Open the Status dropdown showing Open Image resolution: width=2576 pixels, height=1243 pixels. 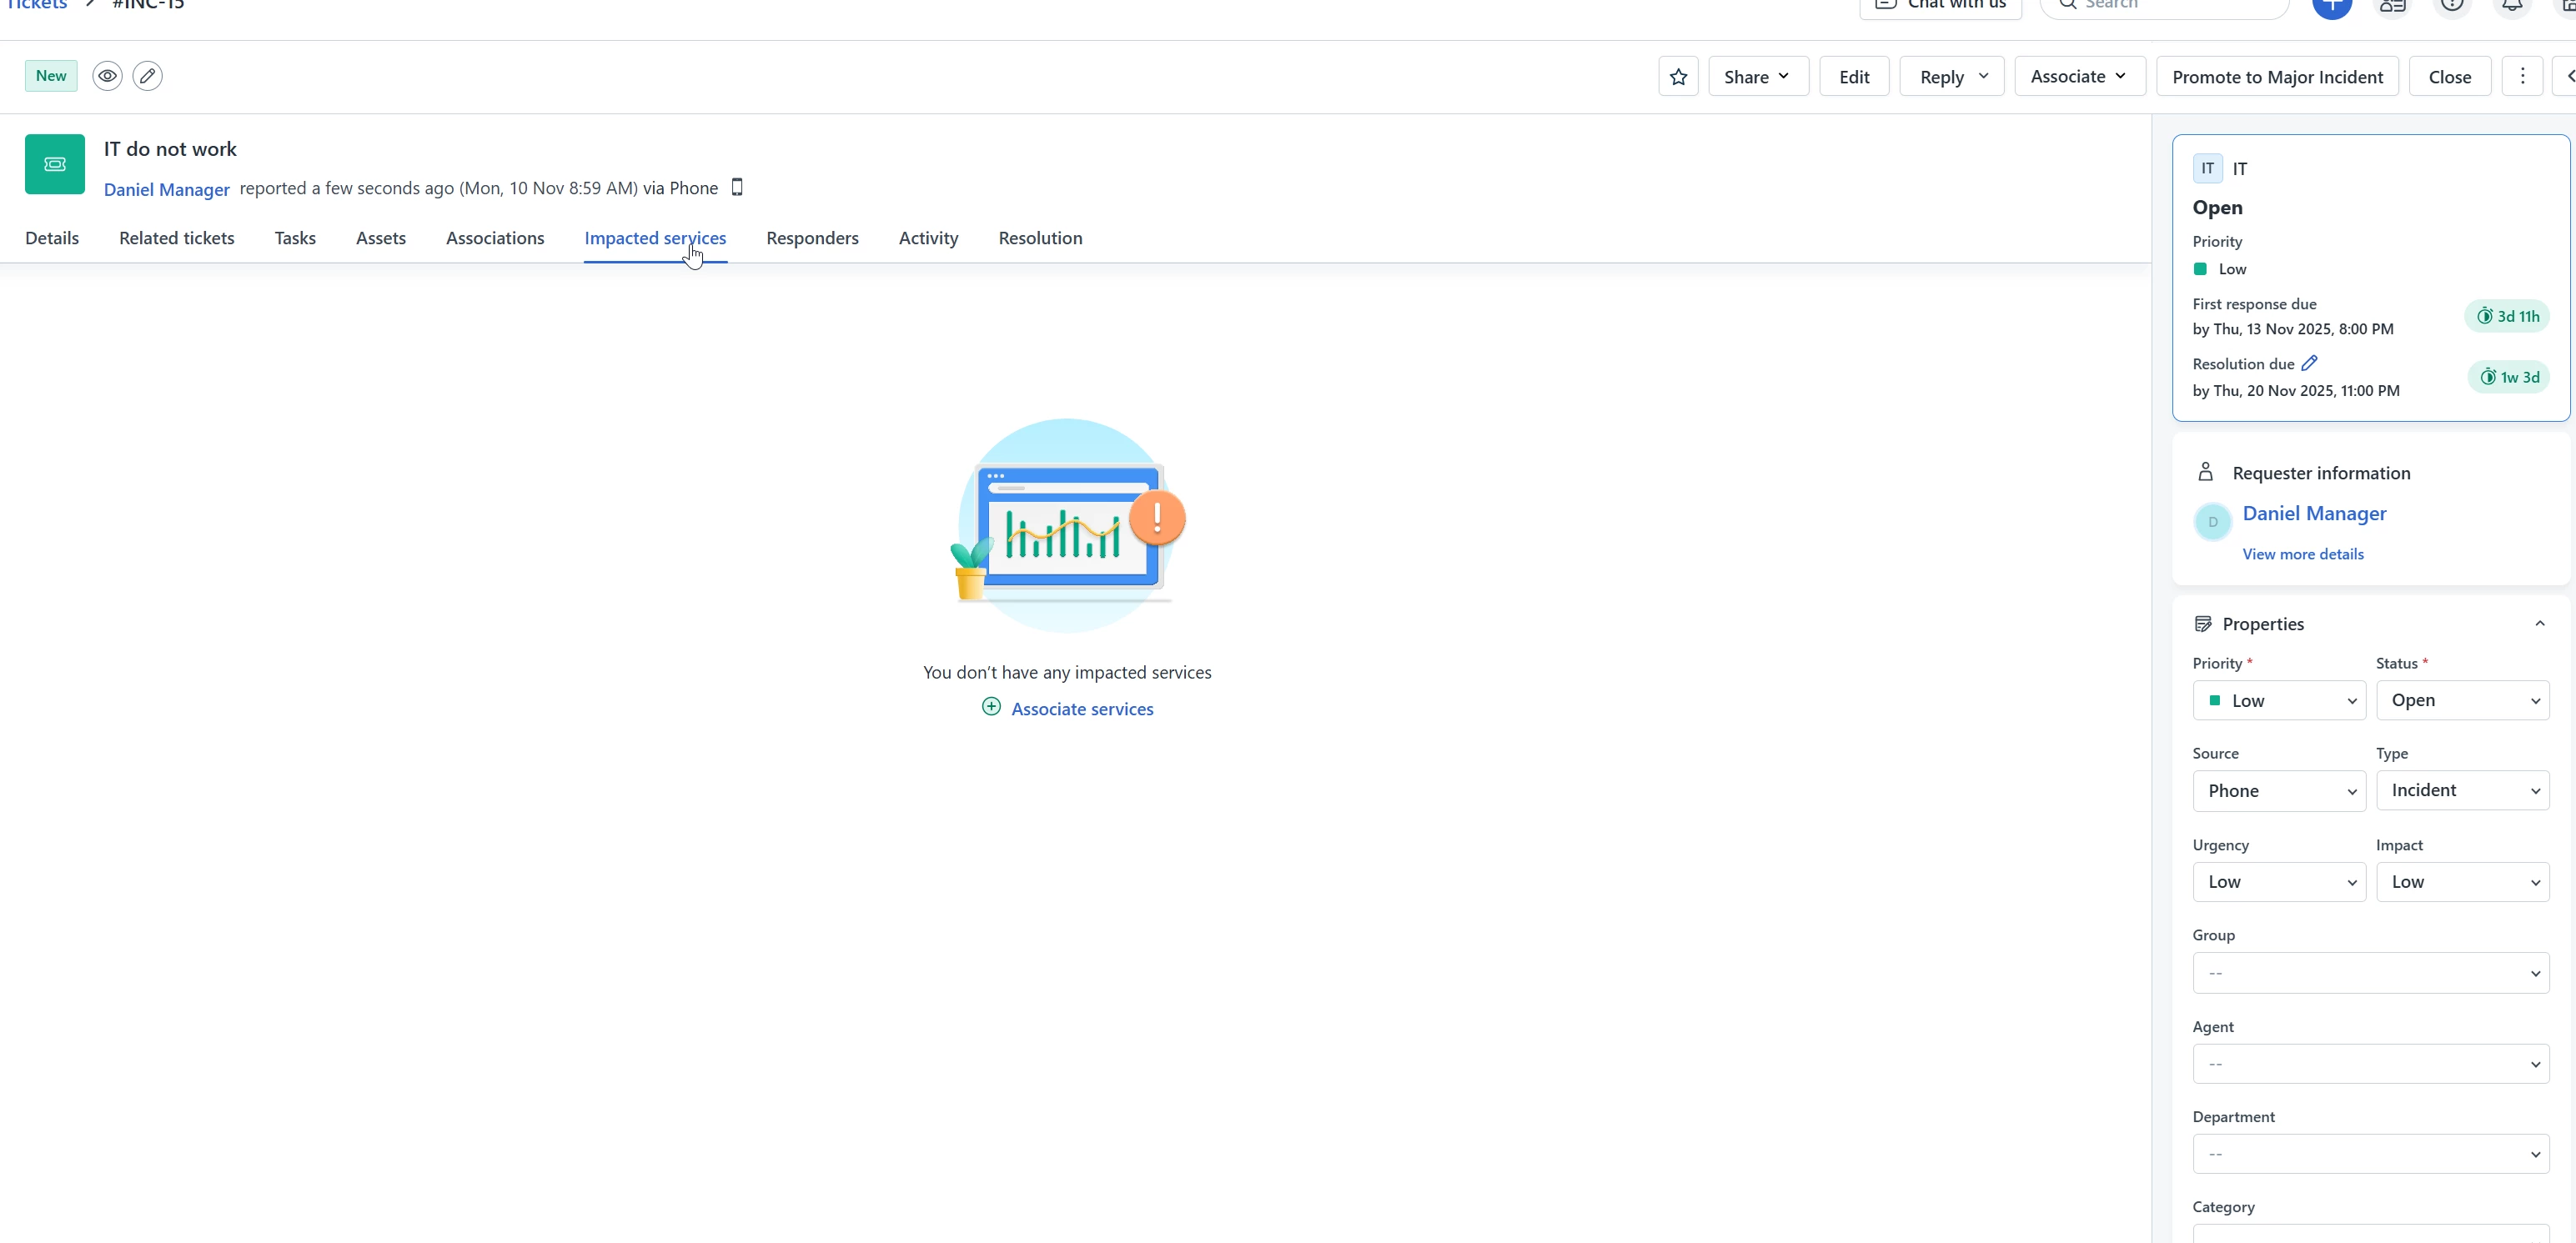[2462, 701]
